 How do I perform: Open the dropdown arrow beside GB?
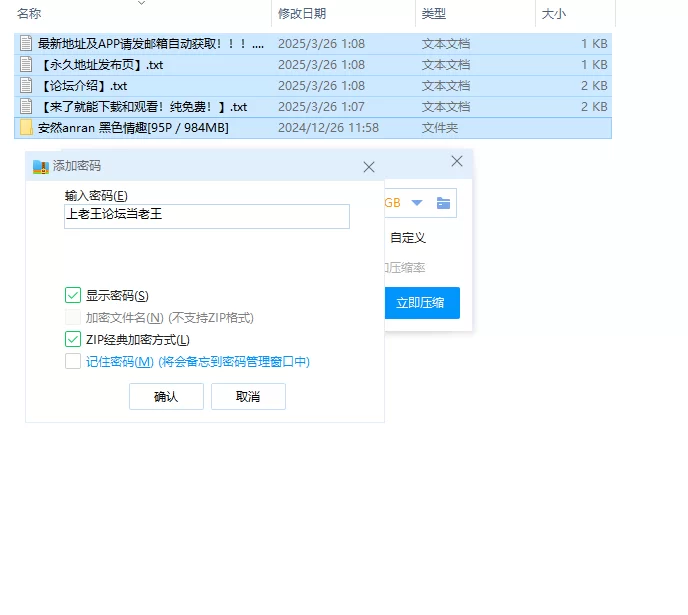click(x=417, y=203)
